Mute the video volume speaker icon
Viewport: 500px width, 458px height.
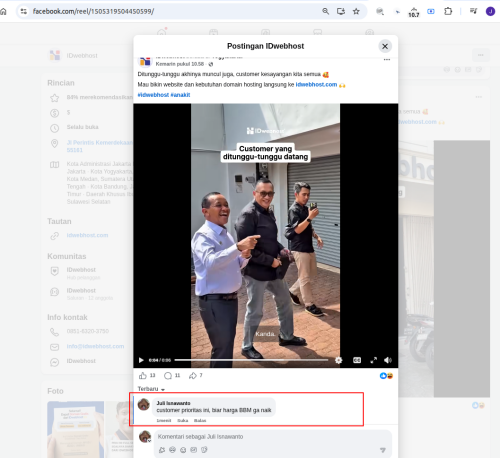pos(388,360)
